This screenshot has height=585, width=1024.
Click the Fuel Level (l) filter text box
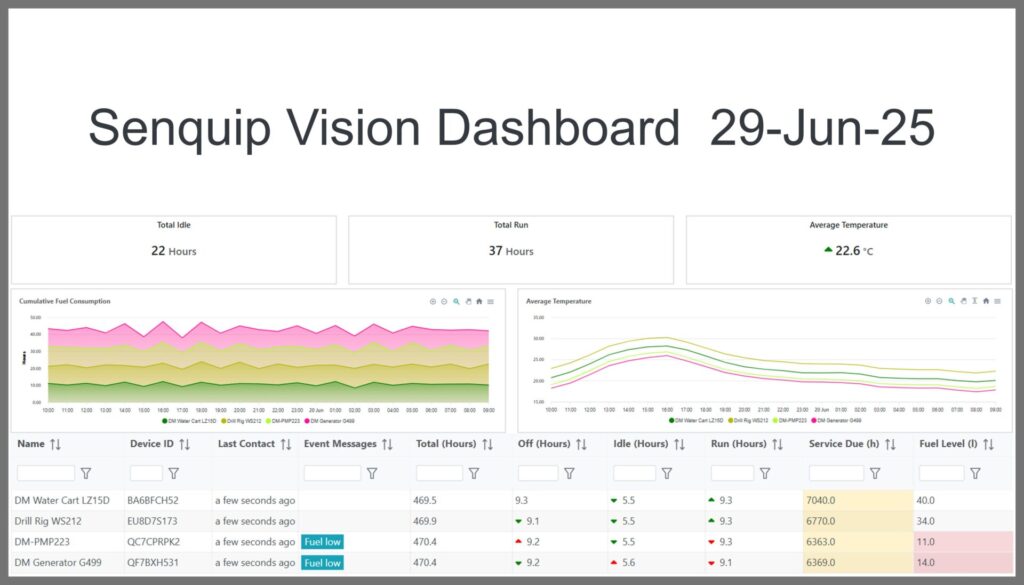942,473
